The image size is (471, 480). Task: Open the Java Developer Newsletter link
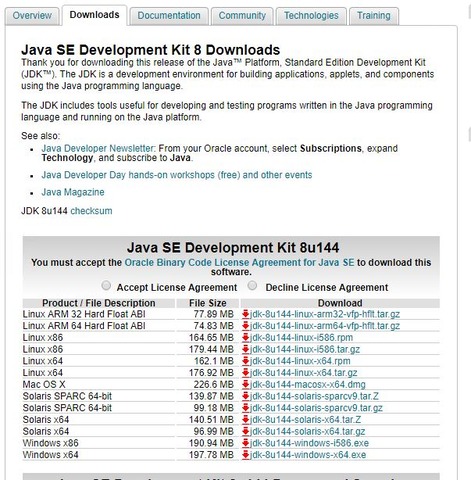click(x=98, y=148)
